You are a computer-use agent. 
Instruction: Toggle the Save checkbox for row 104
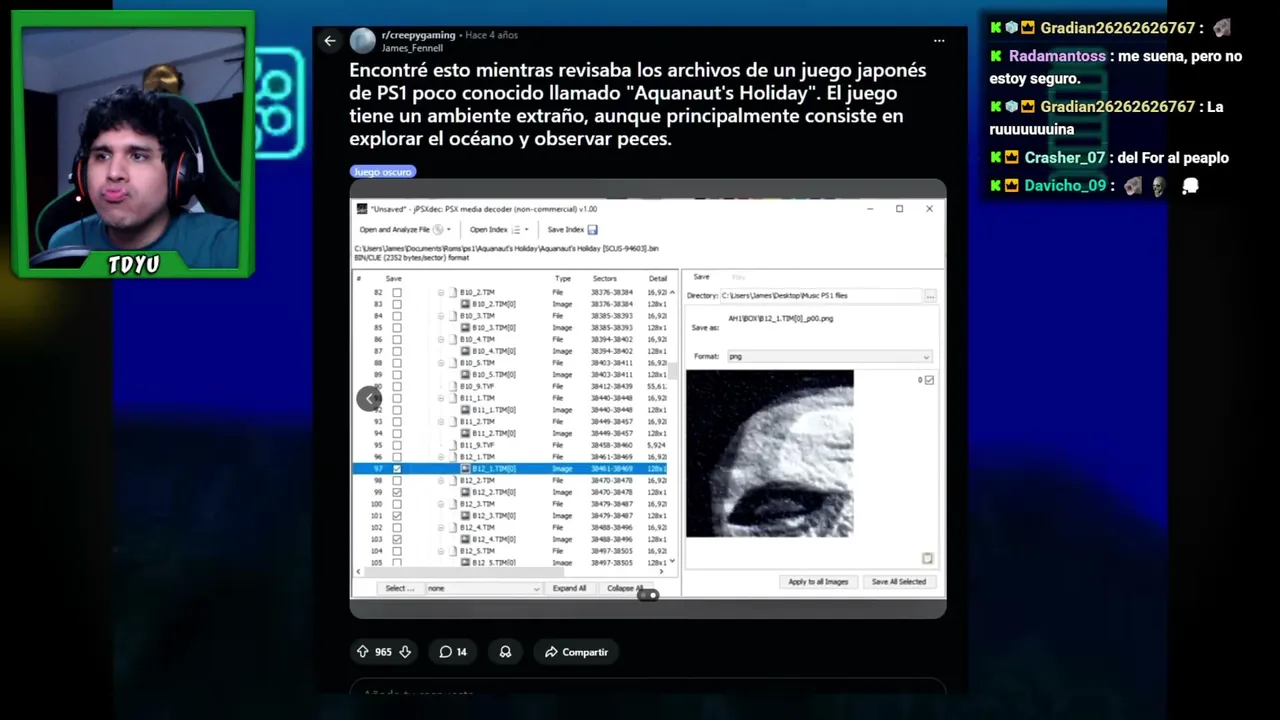[x=397, y=552]
